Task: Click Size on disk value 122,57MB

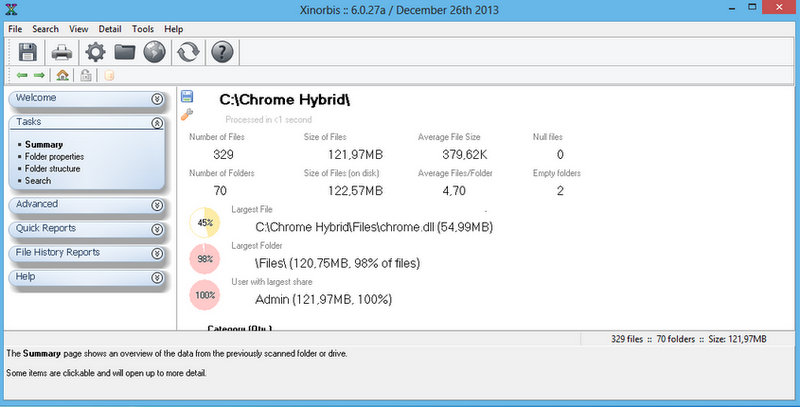Action: click(x=355, y=191)
